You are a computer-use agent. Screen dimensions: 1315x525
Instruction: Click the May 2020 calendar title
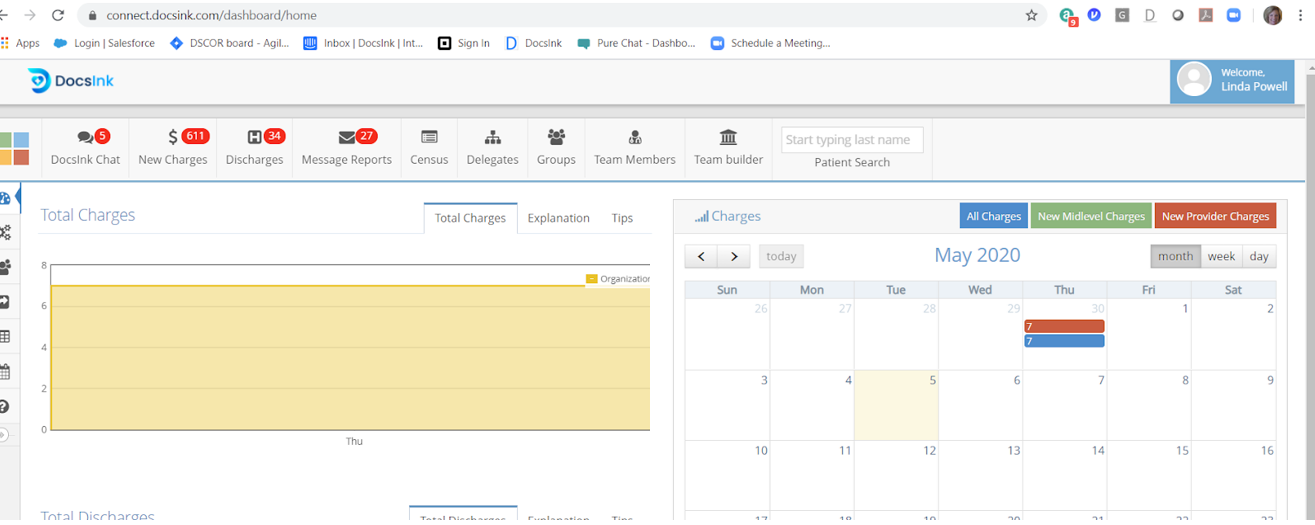click(977, 255)
